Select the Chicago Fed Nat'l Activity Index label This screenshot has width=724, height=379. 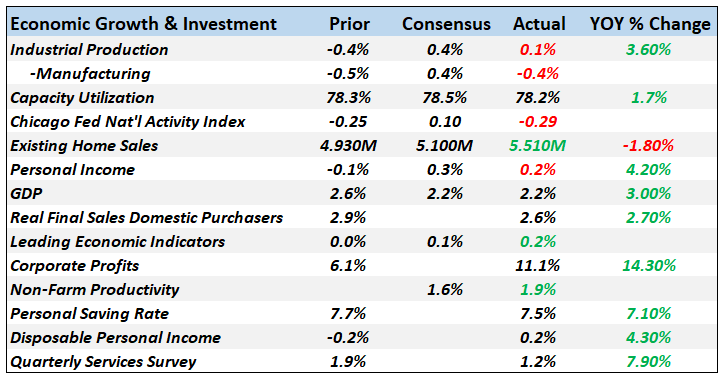click(127, 122)
